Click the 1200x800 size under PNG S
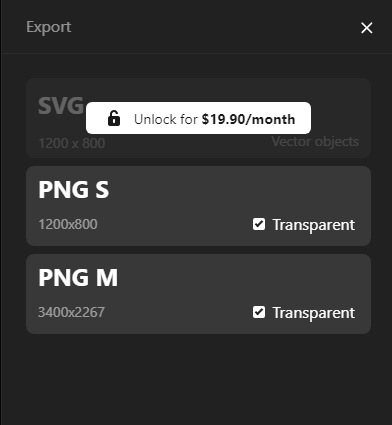This screenshot has height=425, width=392. click(68, 224)
